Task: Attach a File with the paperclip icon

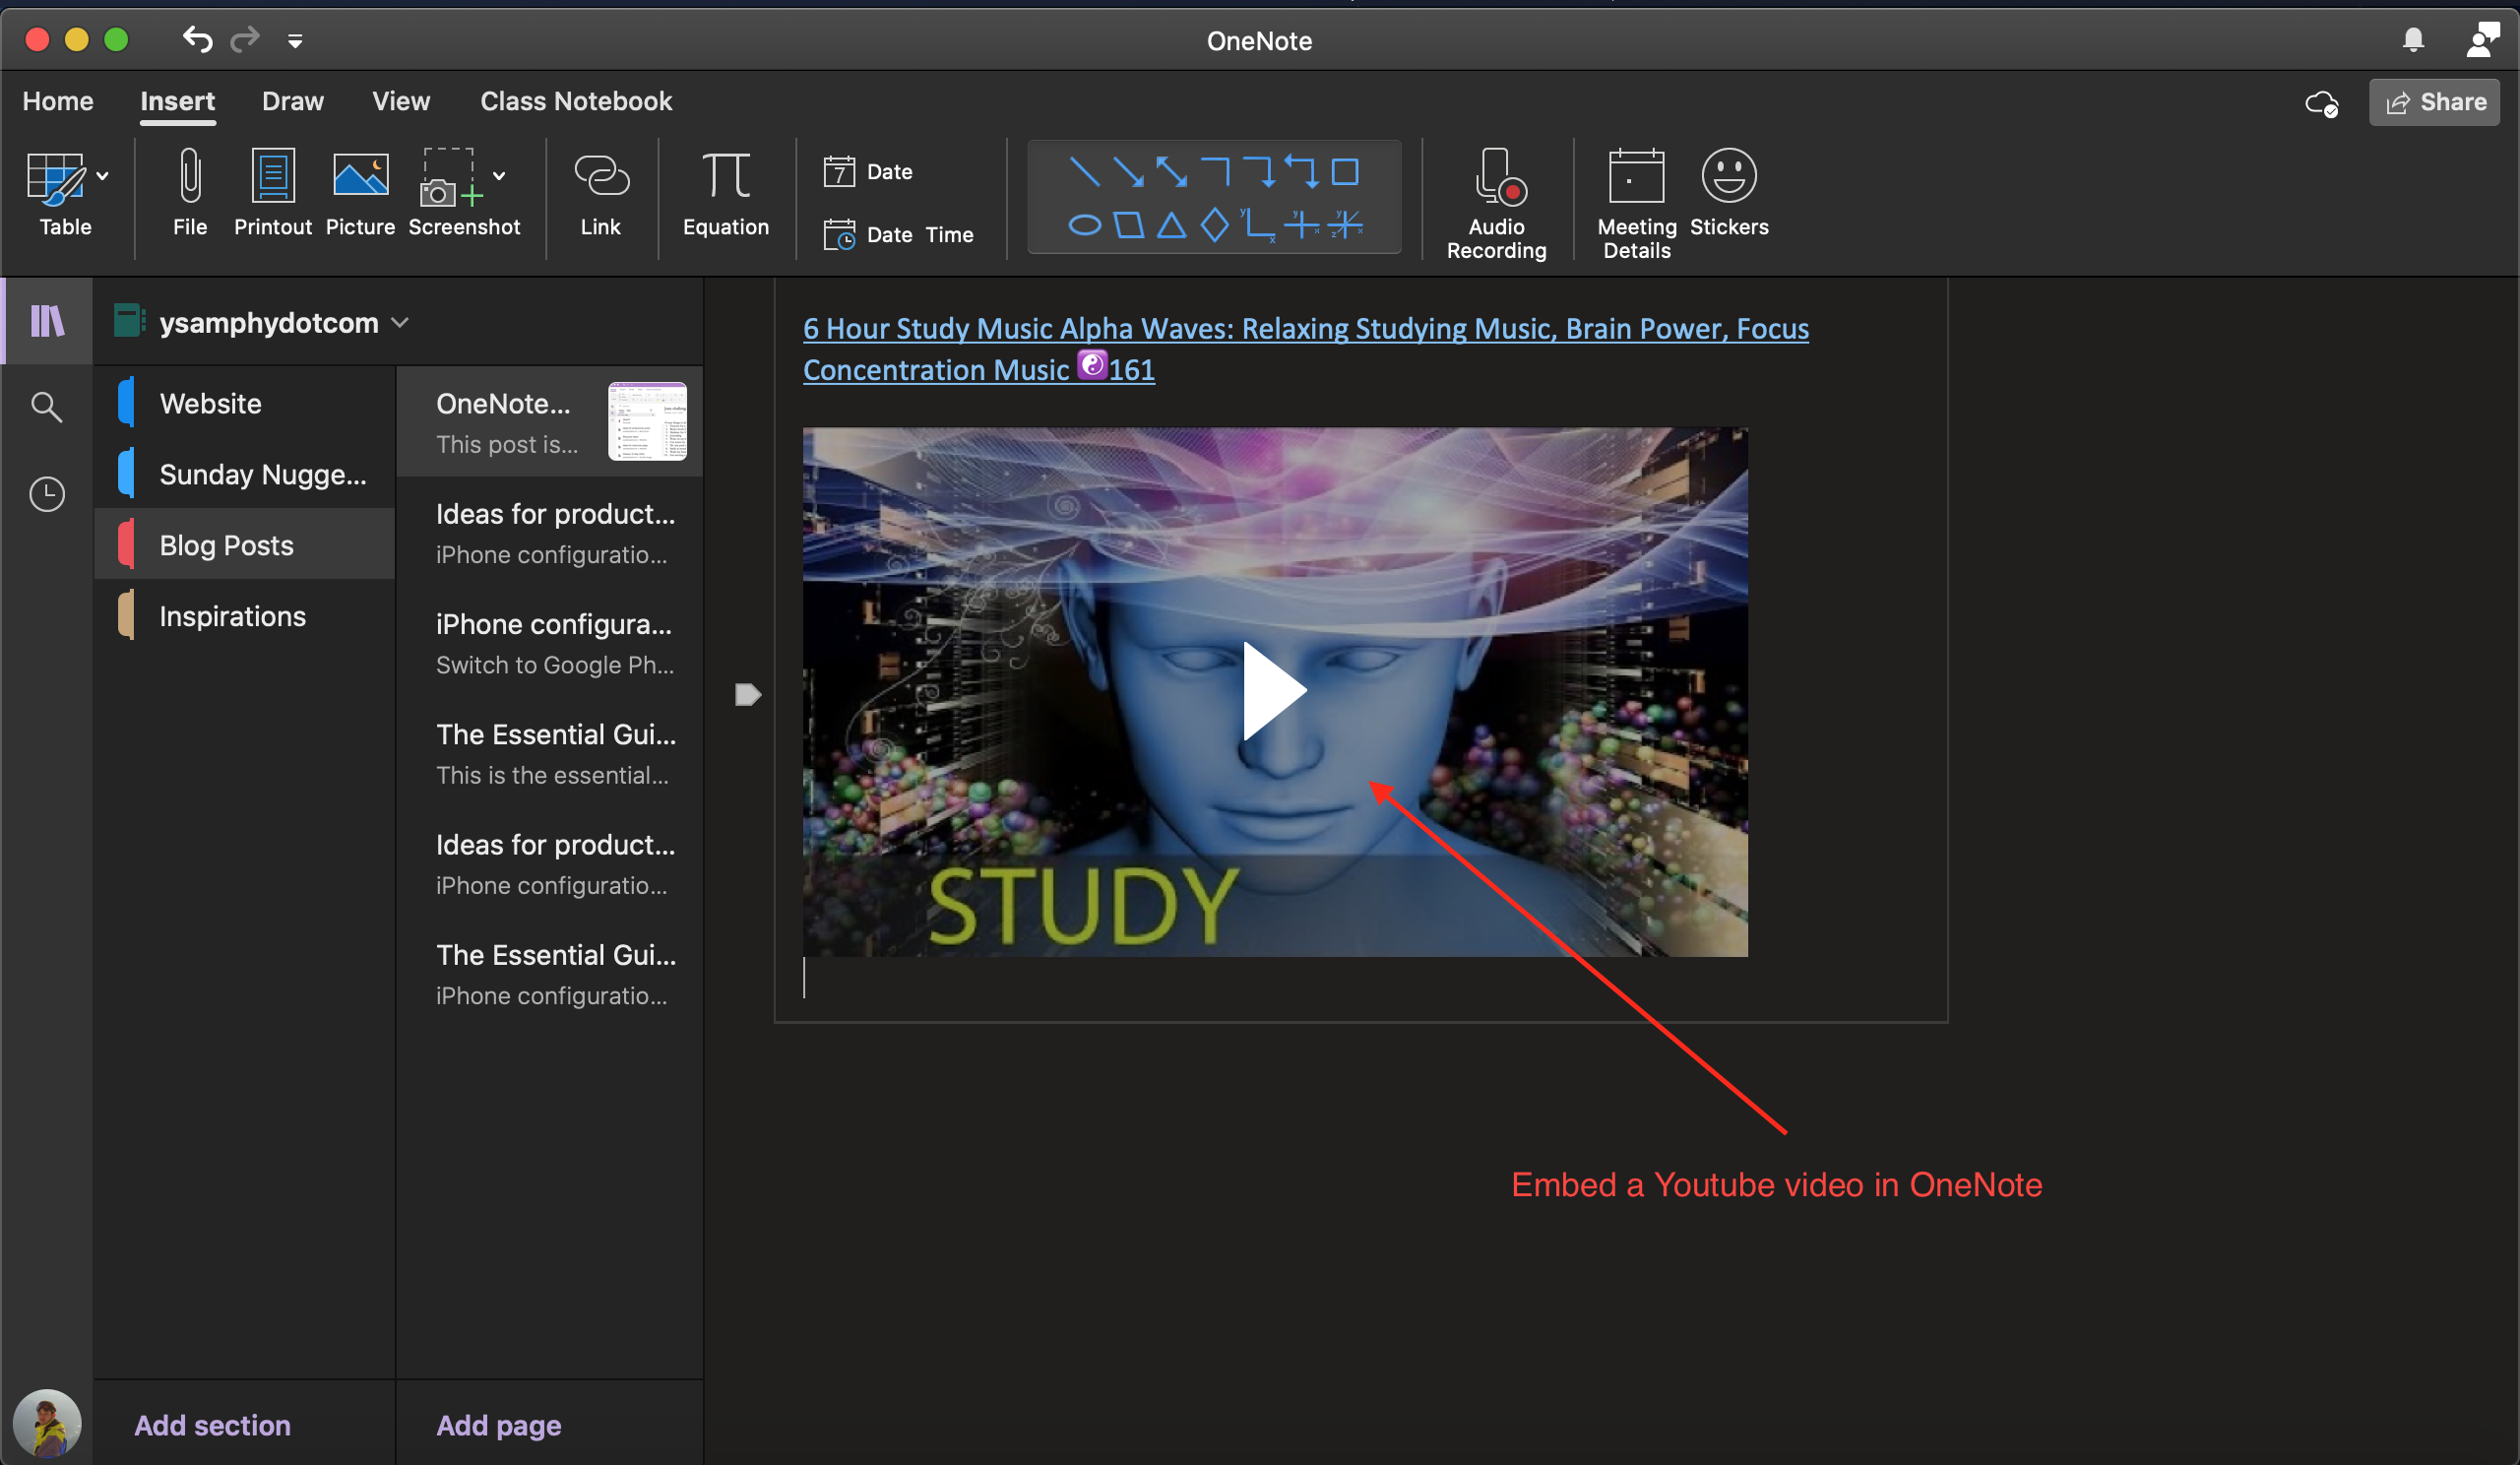Action: (x=190, y=193)
